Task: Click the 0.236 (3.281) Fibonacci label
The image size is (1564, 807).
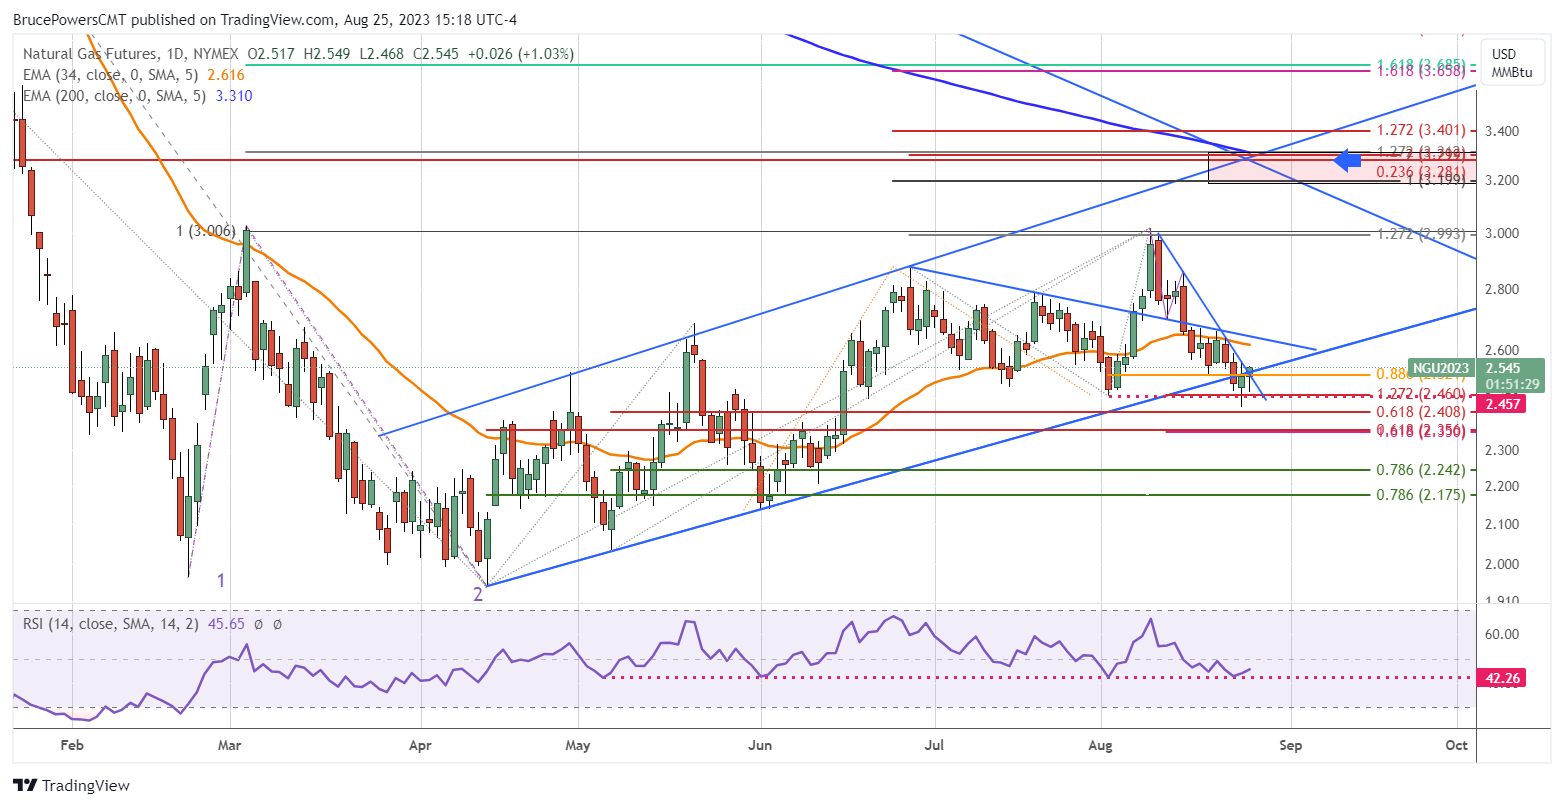Action: coord(1421,172)
